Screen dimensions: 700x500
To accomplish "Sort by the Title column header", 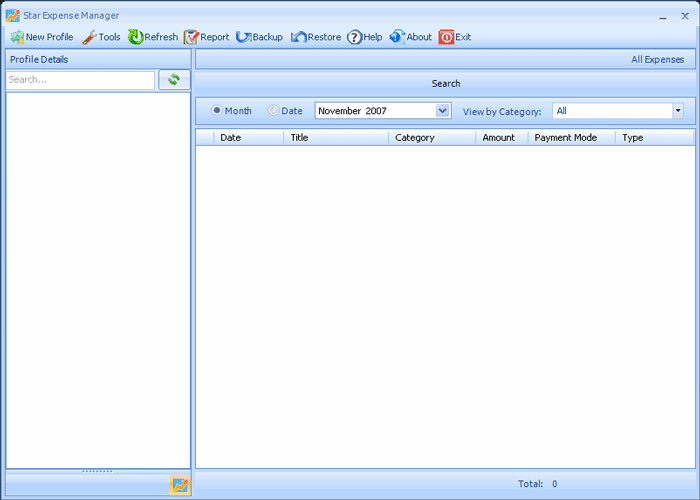I will point(336,138).
